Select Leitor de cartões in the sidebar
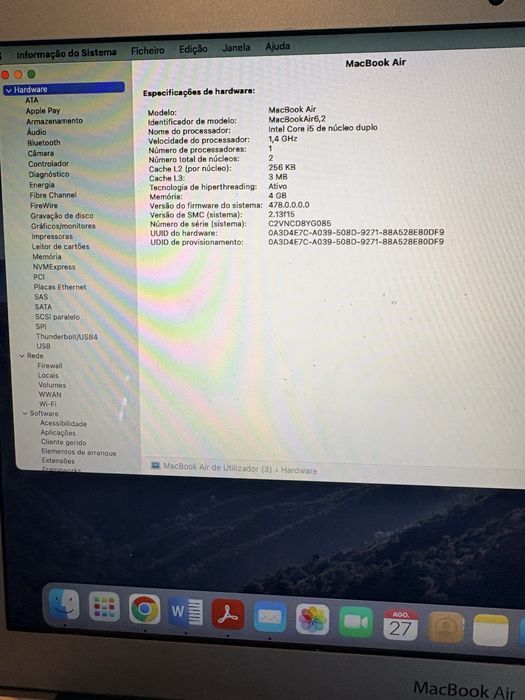Screen dimensions: 525x700 [x=61, y=246]
